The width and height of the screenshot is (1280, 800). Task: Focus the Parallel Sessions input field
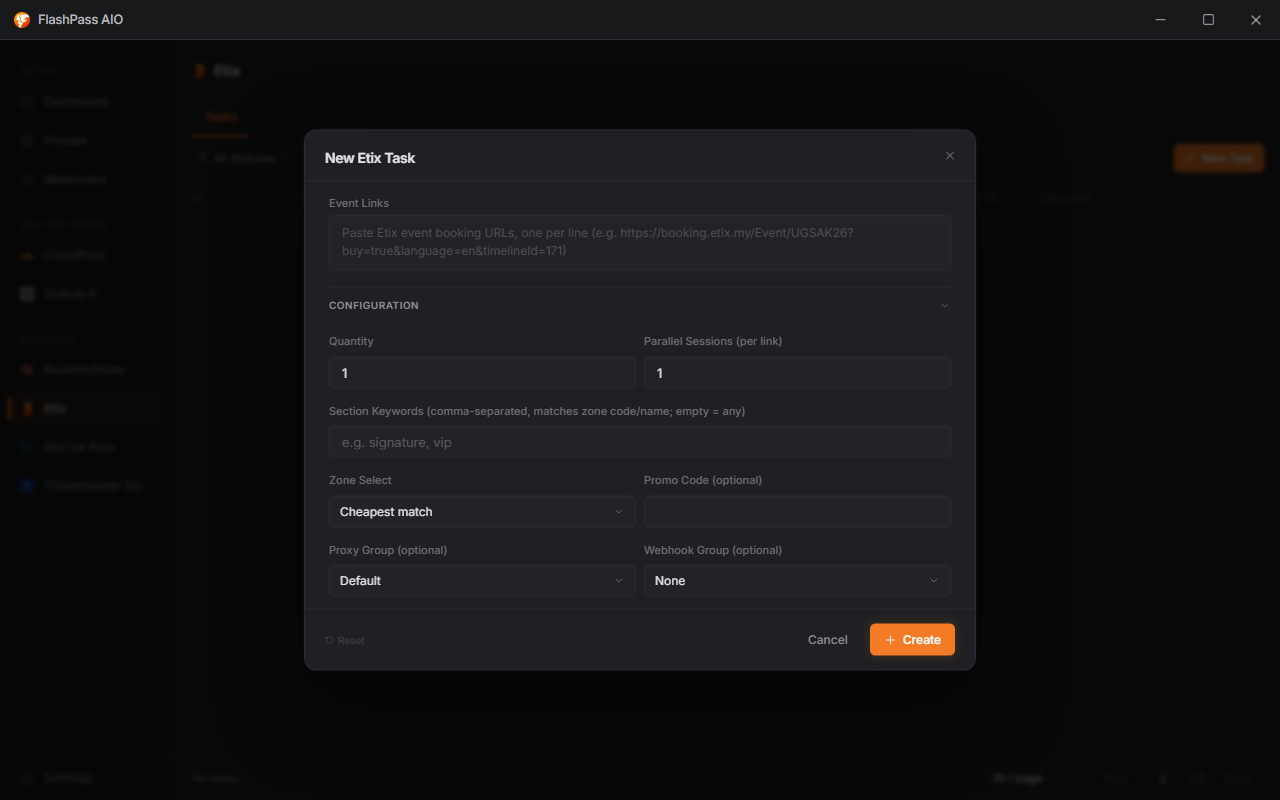coord(797,373)
